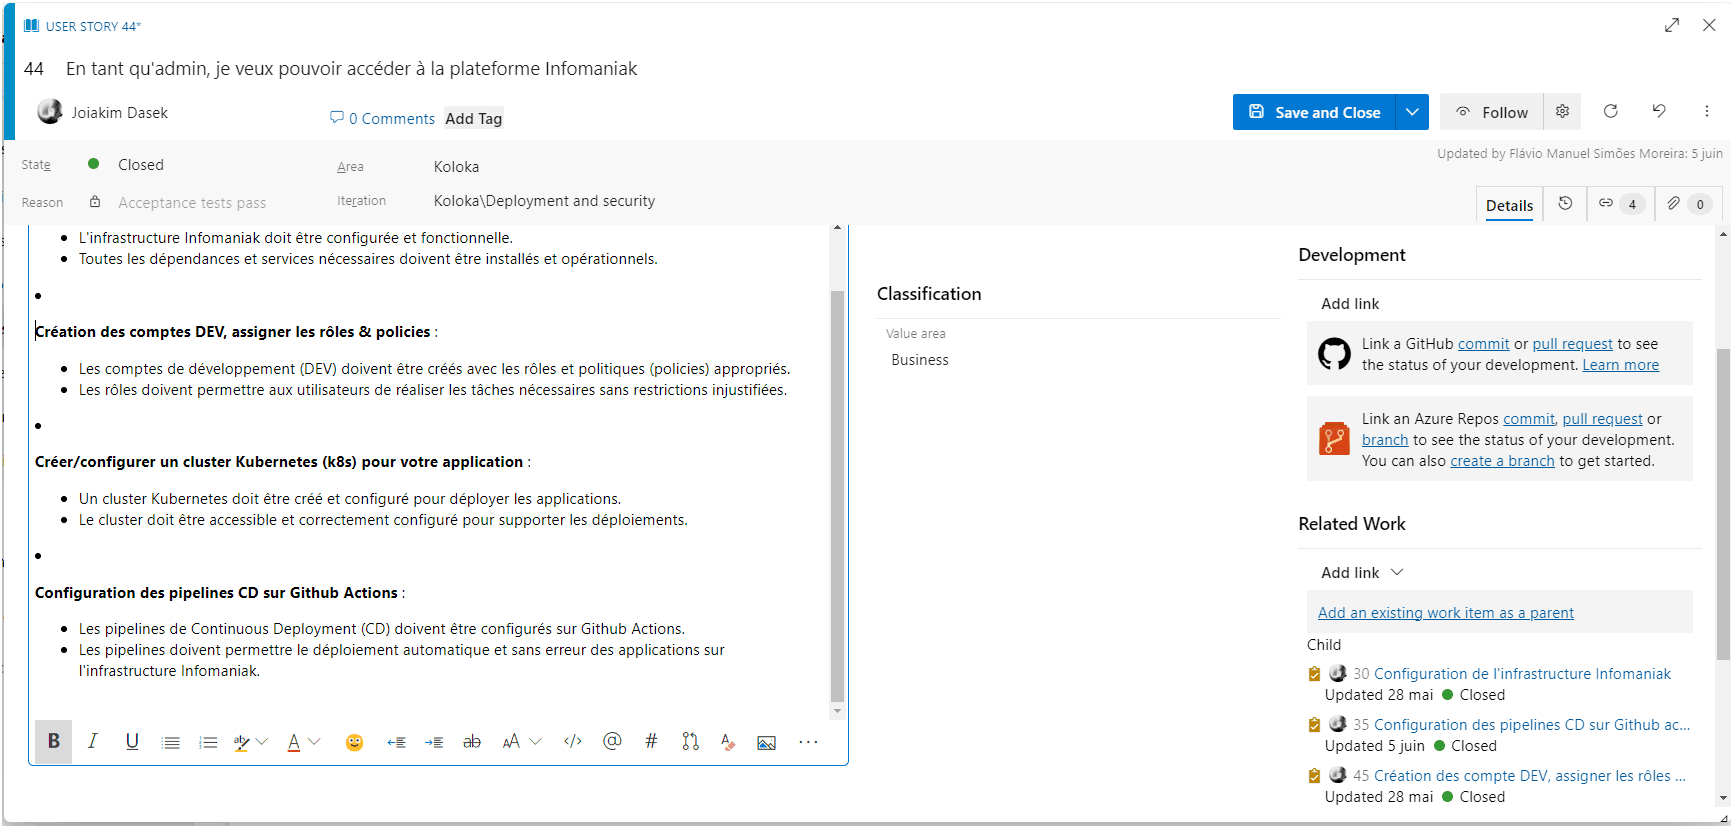Refresh the work item
Screen dimensions: 1733x828
pyautogui.click(x=1610, y=111)
